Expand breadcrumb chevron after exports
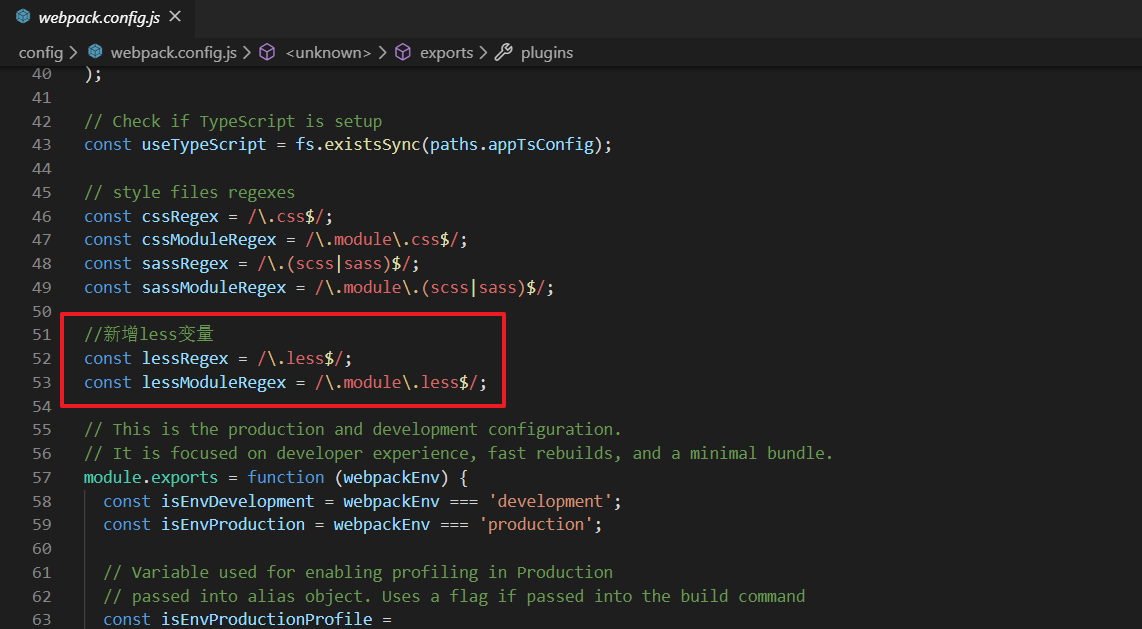1142x629 pixels. pyautogui.click(x=483, y=52)
